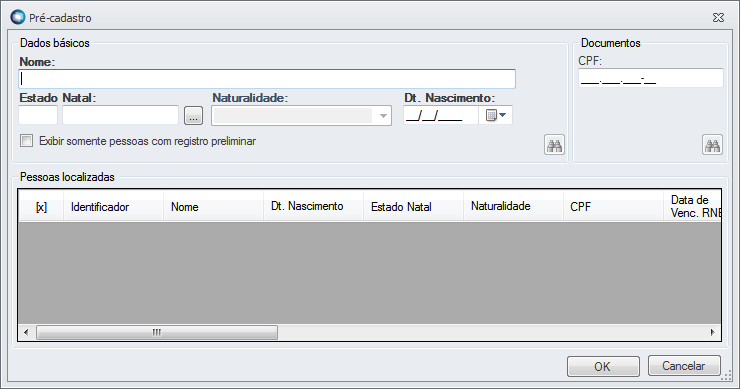Click the binoculars search icon in Documentos
Viewport: 740px width, 389px height.
point(712,145)
